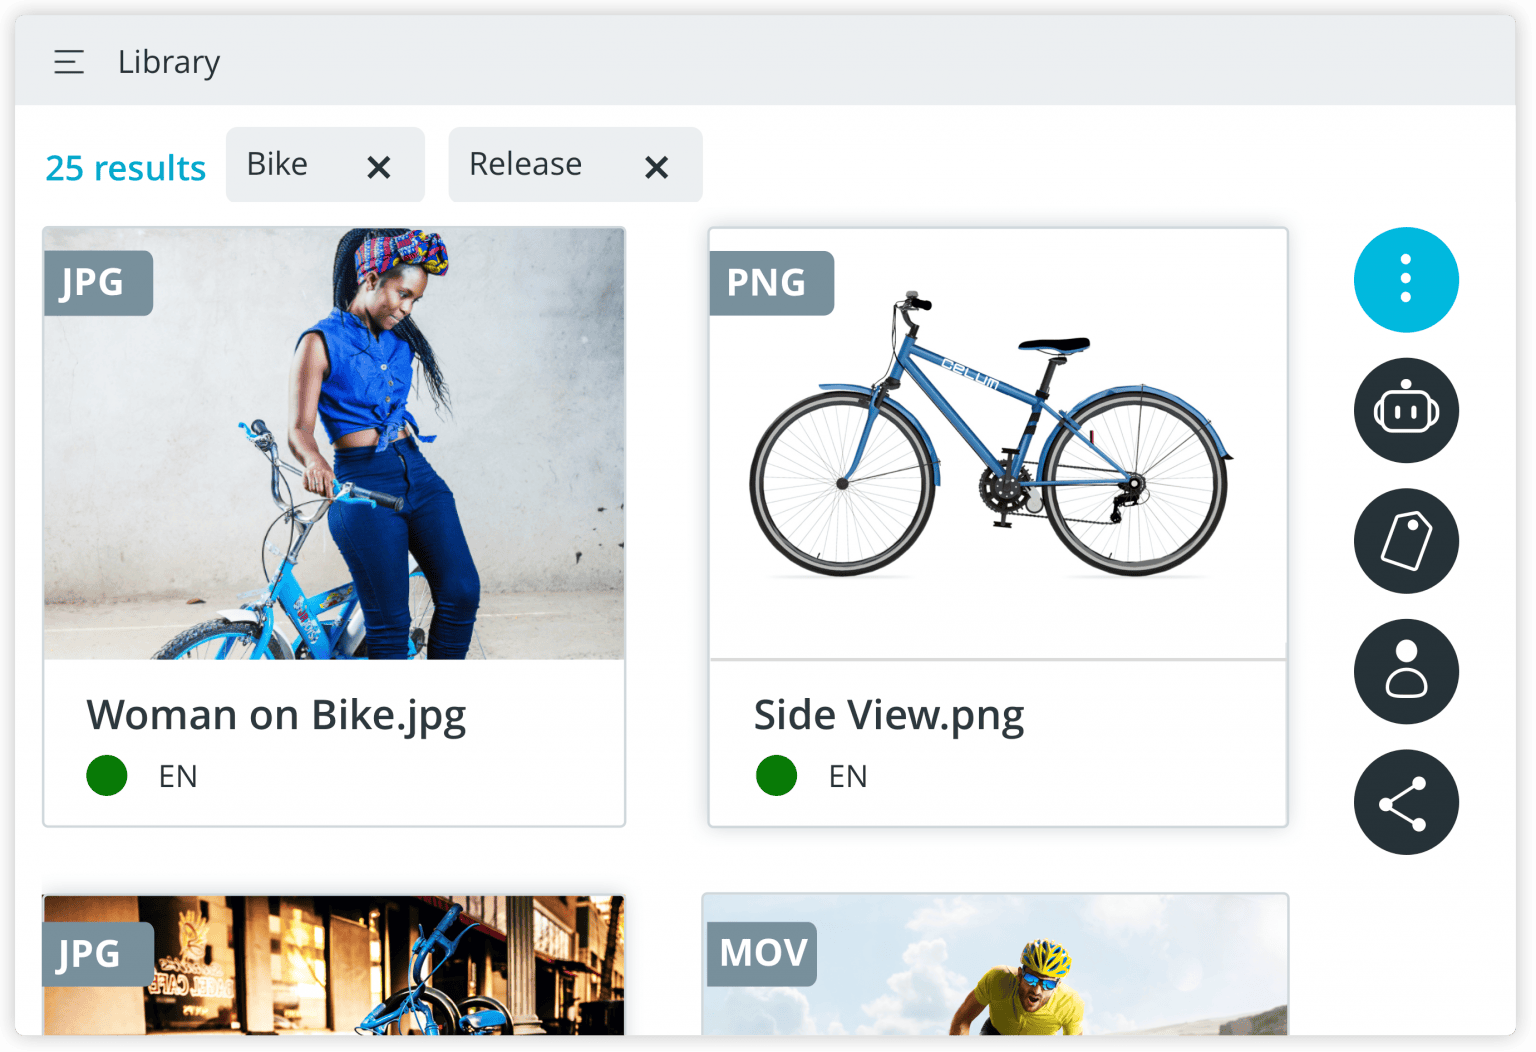The image size is (1536, 1052).
Task: Click the PNG badge on Side View
Action: click(x=771, y=283)
